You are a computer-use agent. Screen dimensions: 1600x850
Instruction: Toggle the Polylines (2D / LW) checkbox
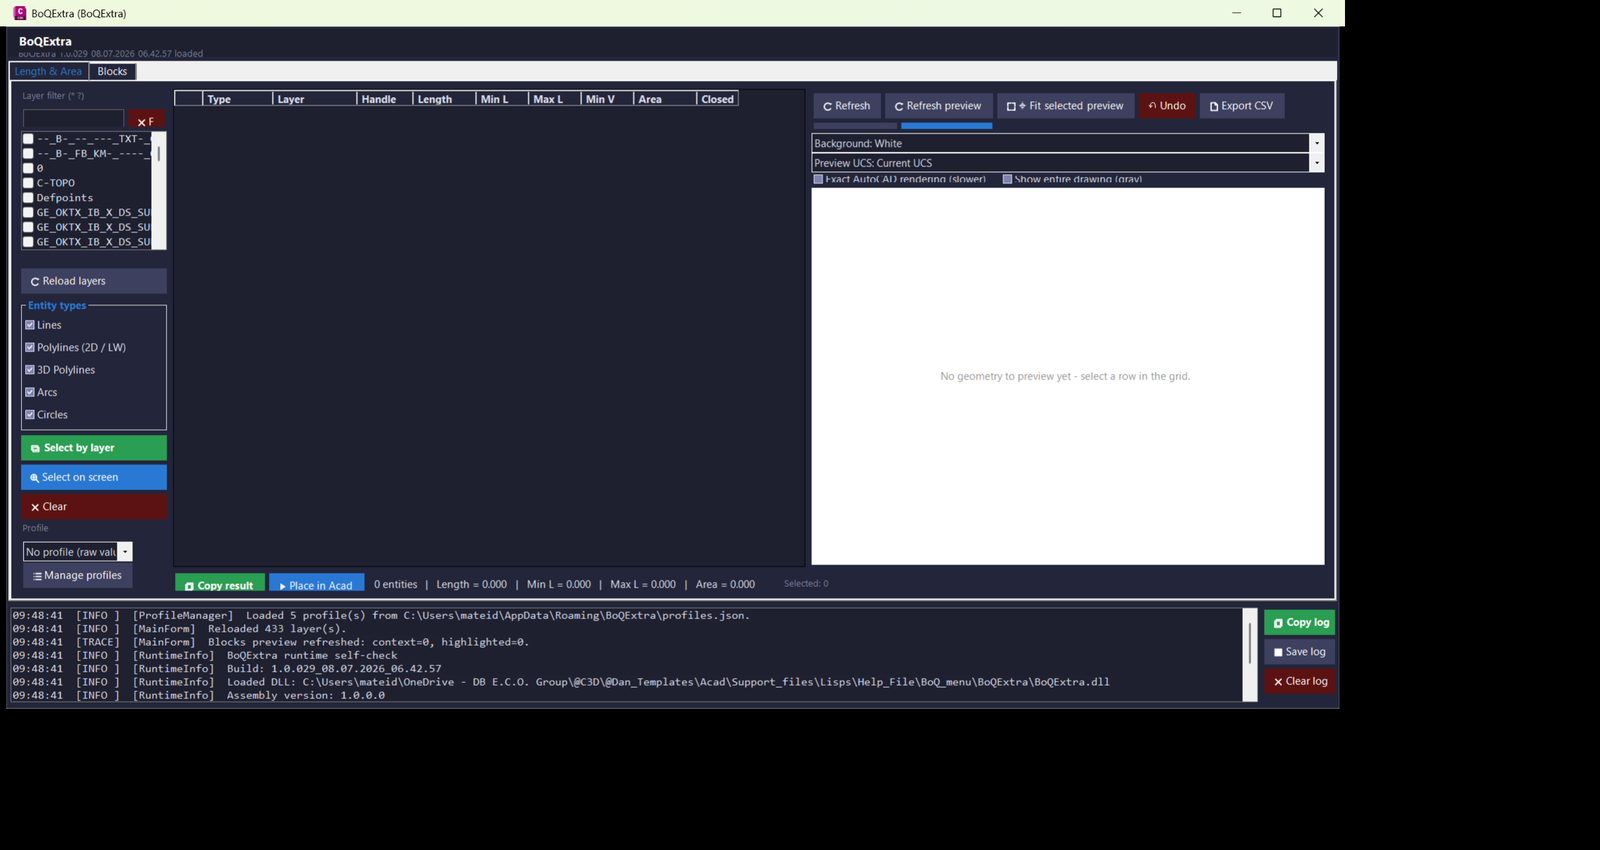click(x=30, y=347)
